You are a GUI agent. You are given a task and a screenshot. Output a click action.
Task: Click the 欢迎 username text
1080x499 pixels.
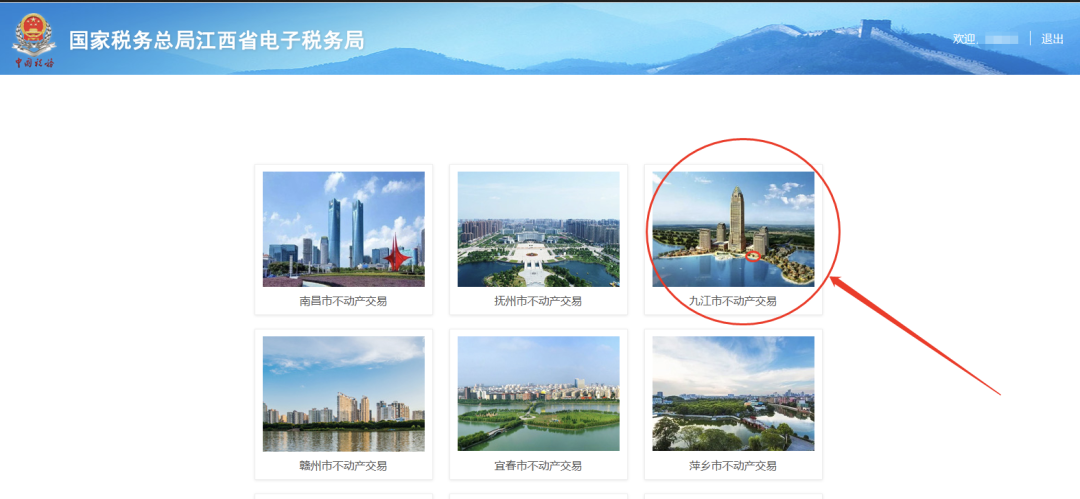click(x=986, y=39)
